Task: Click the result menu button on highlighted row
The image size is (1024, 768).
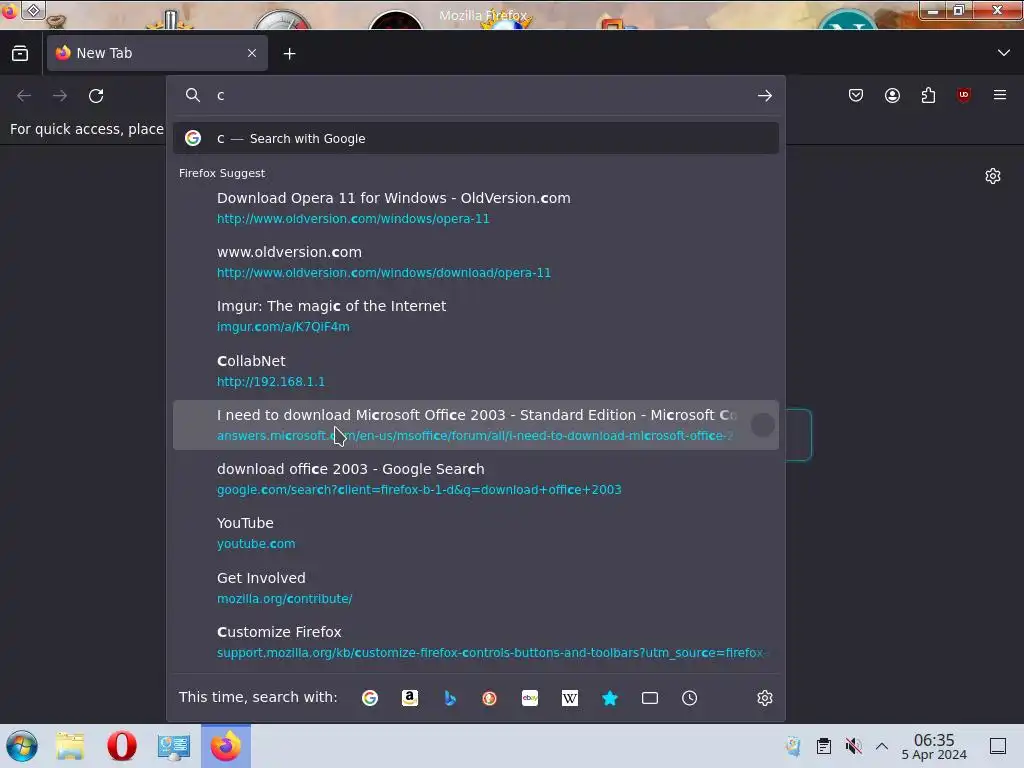Action: [762, 425]
